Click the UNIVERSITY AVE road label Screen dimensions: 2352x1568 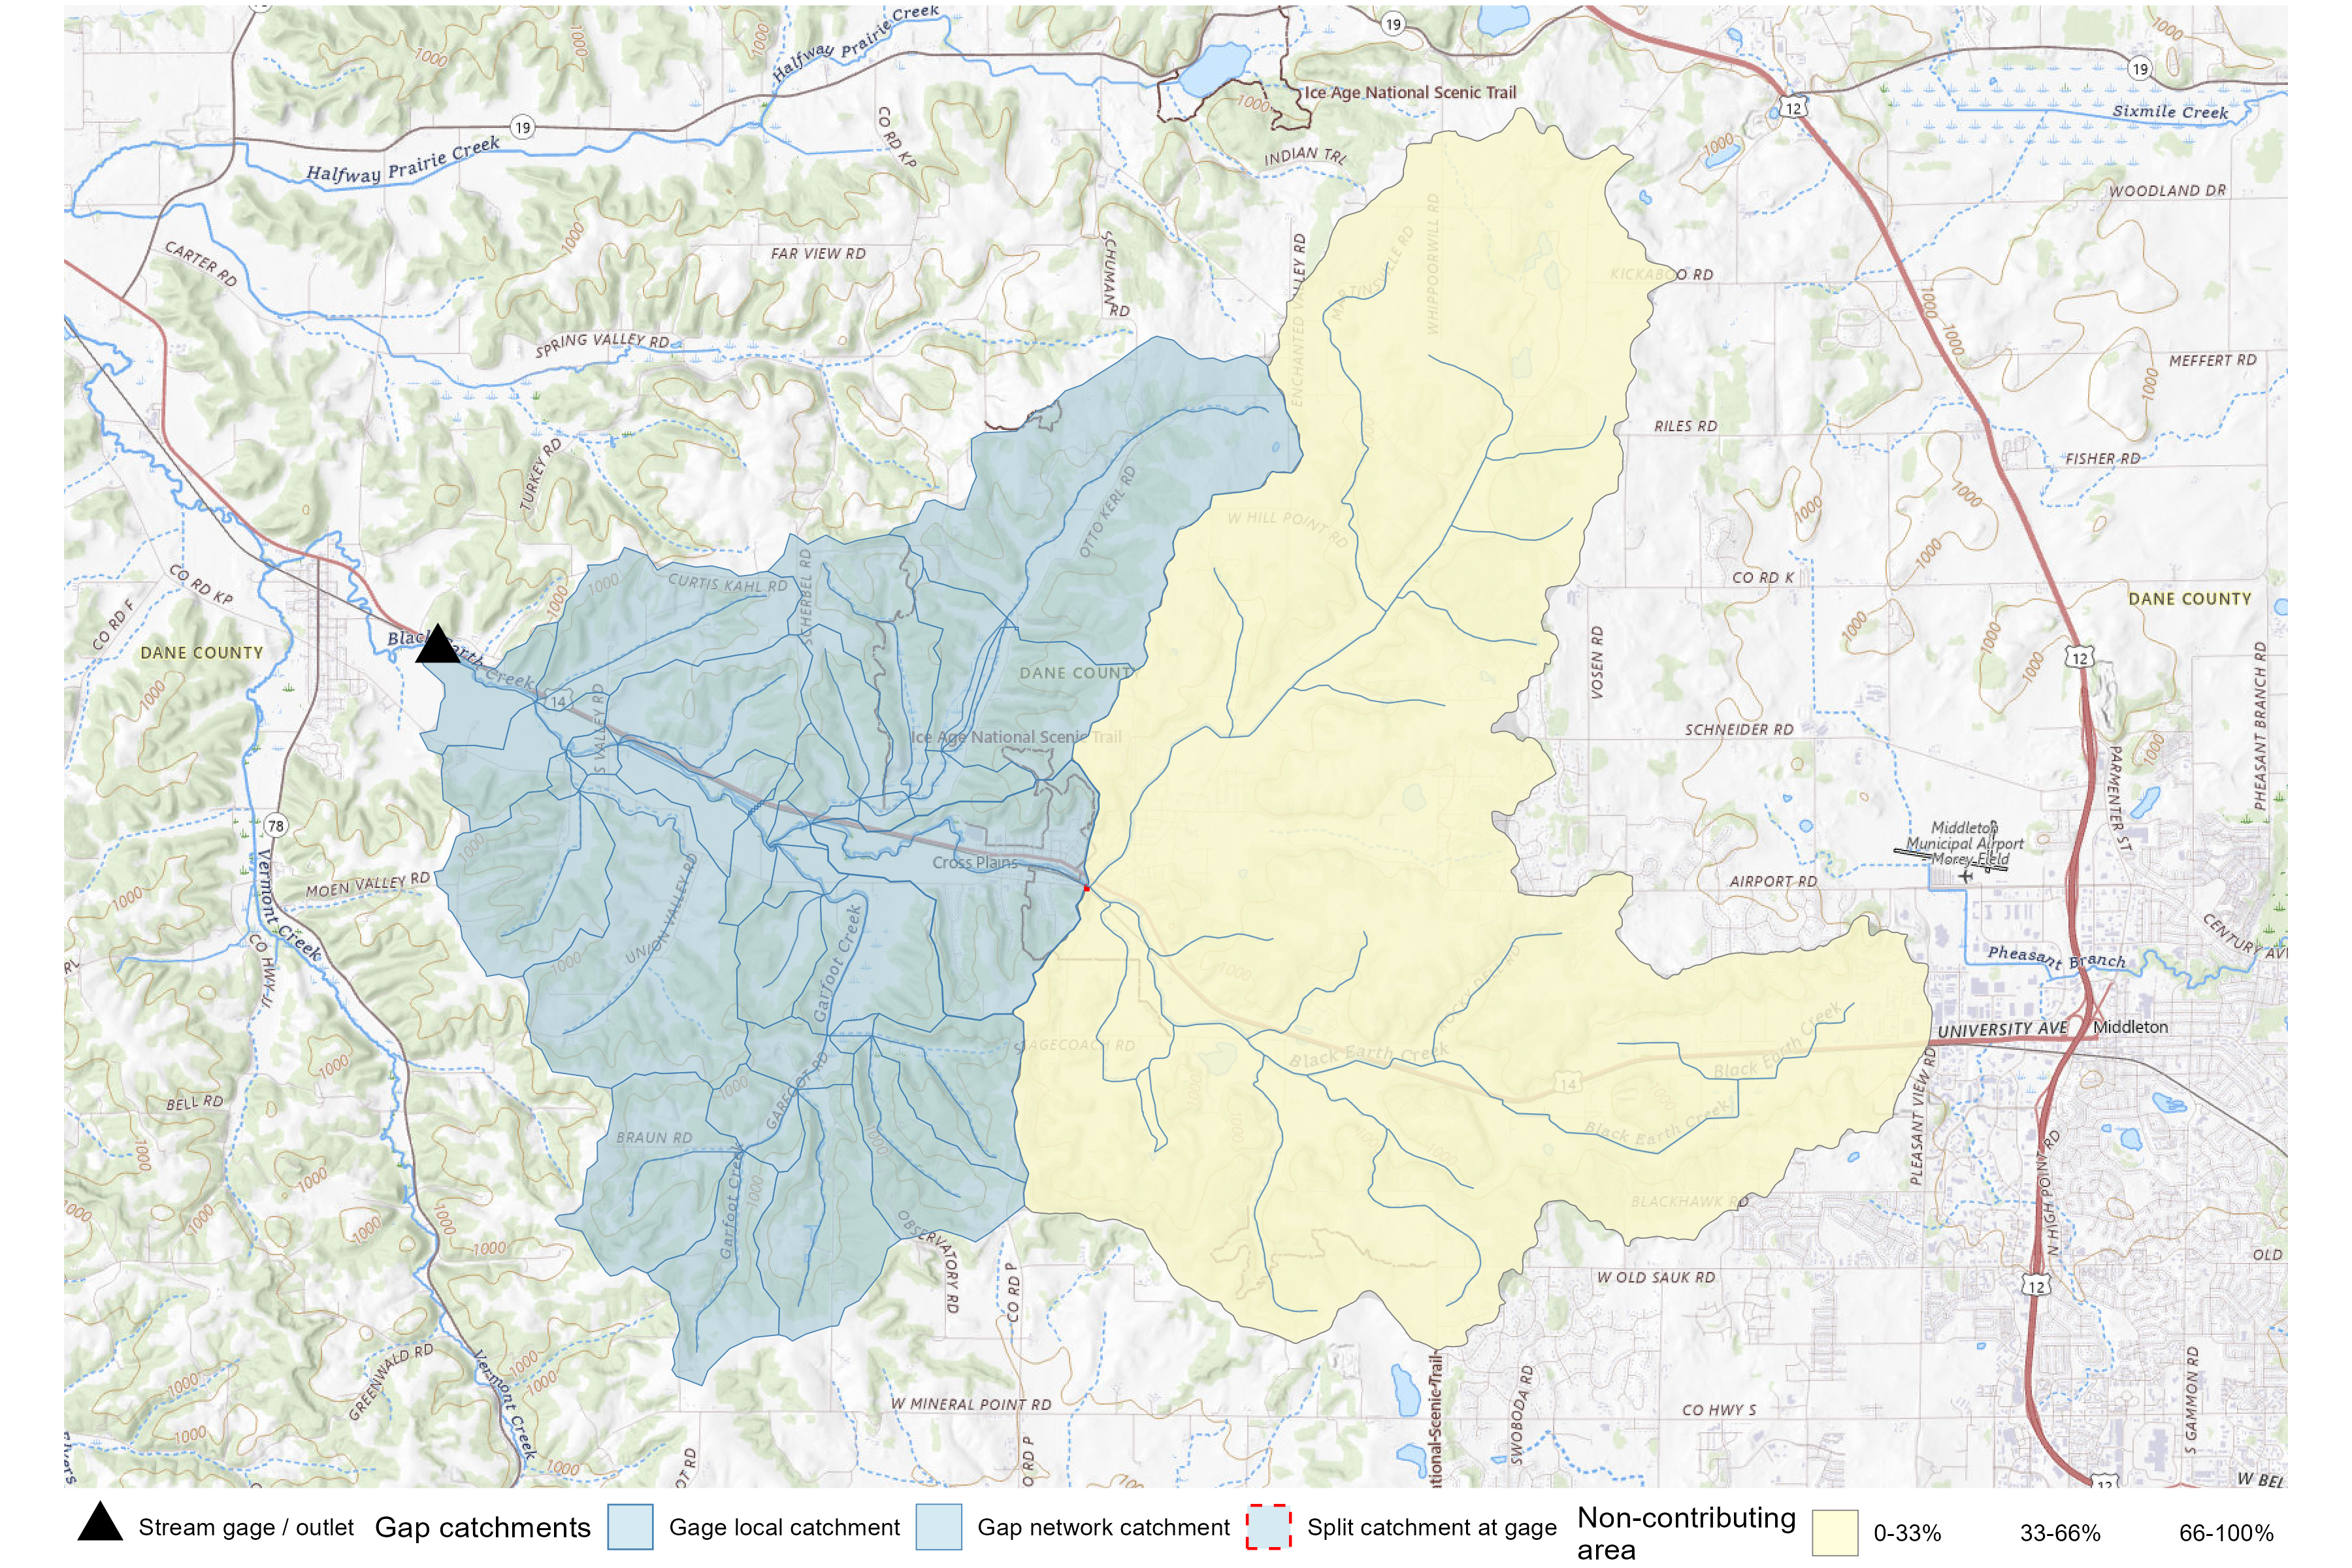click(2002, 1029)
